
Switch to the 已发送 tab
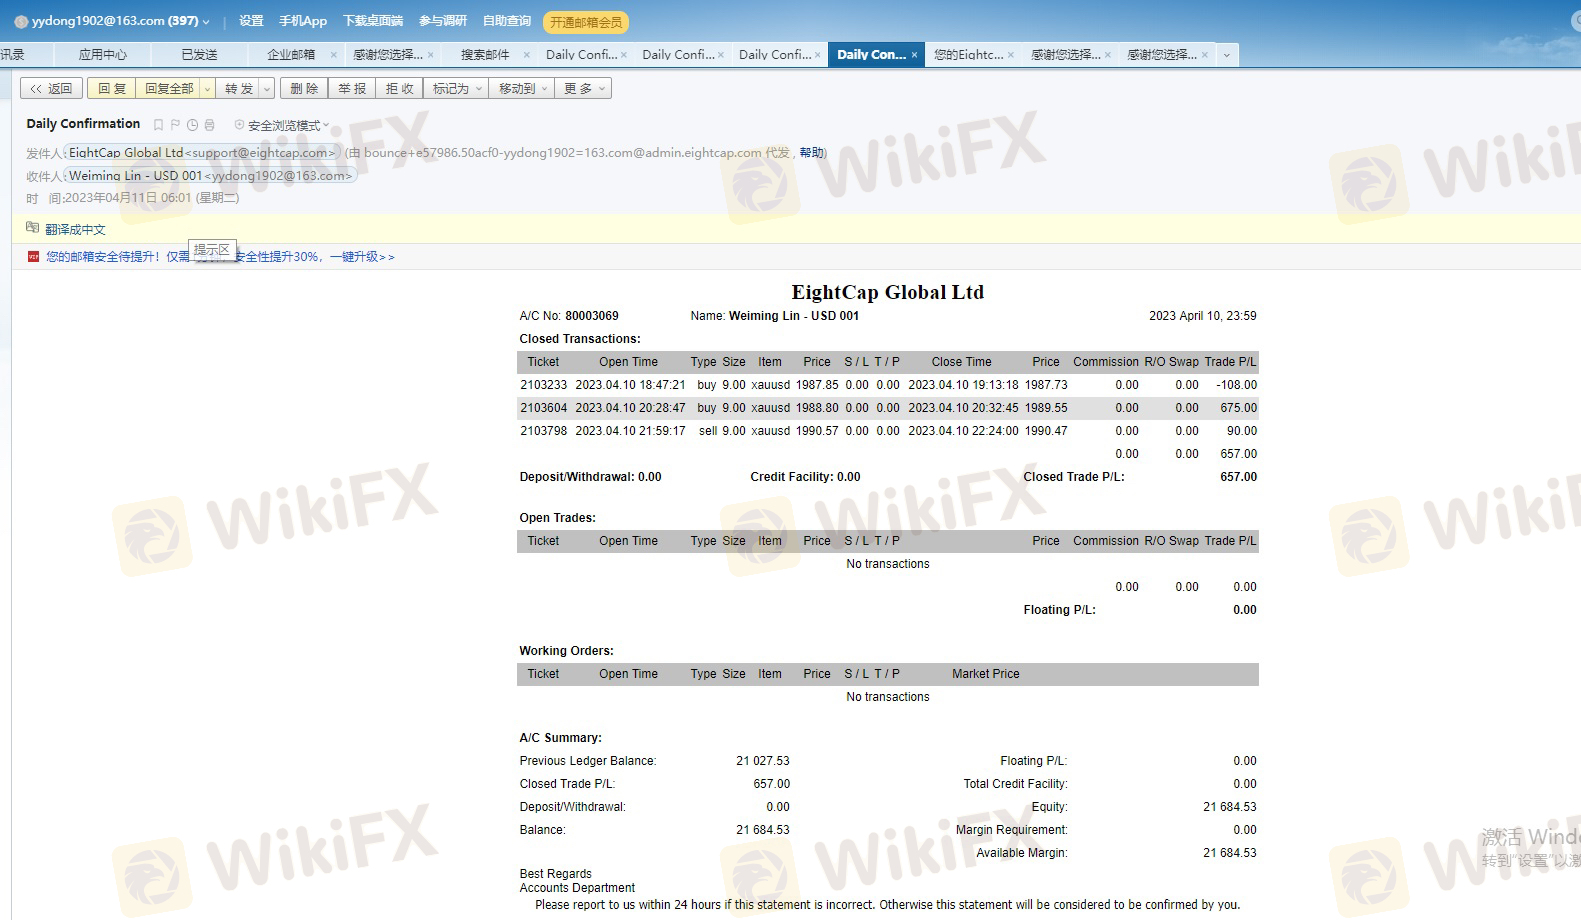199,55
